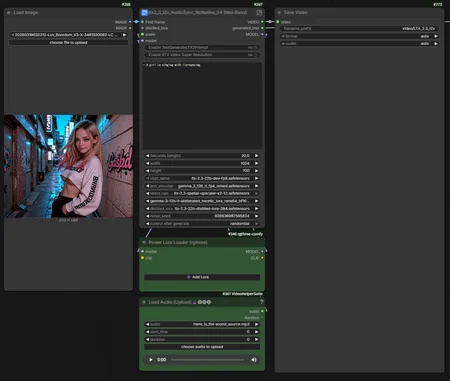Click the collapse dot on Power Lora Loader node
Screen dimensions: 450x381
click(144, 242)
